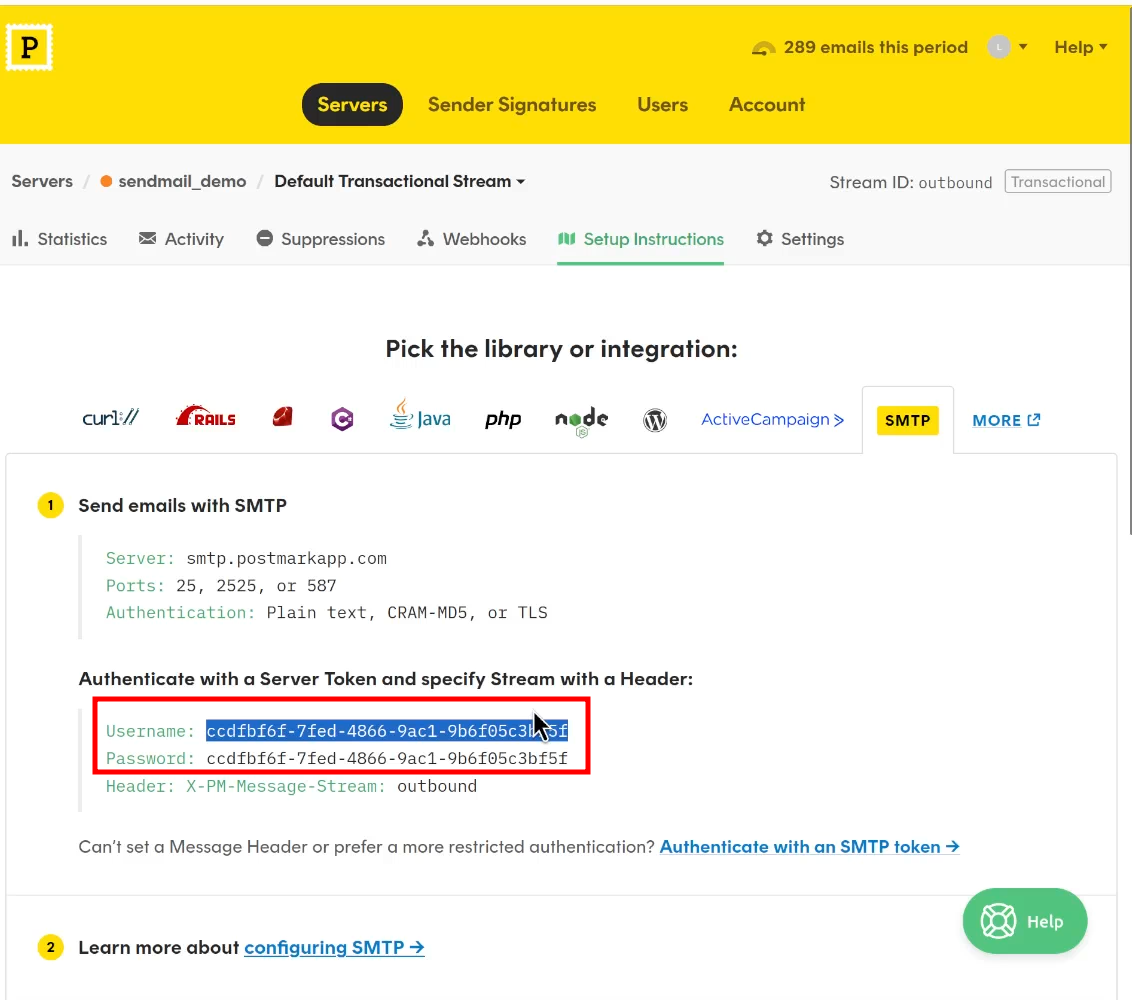
Task: Select the WordPress integration icon
Action: click(x=655, y=420)
